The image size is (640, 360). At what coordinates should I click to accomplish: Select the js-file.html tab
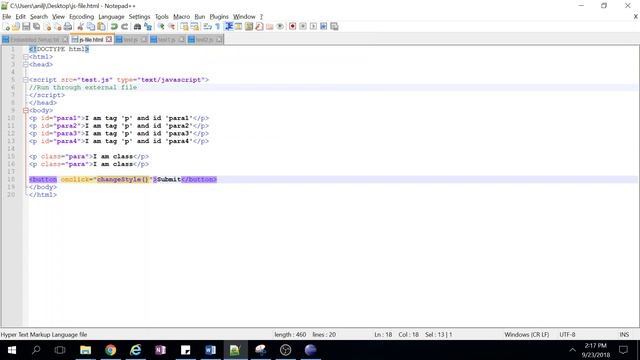click(91, 40)
